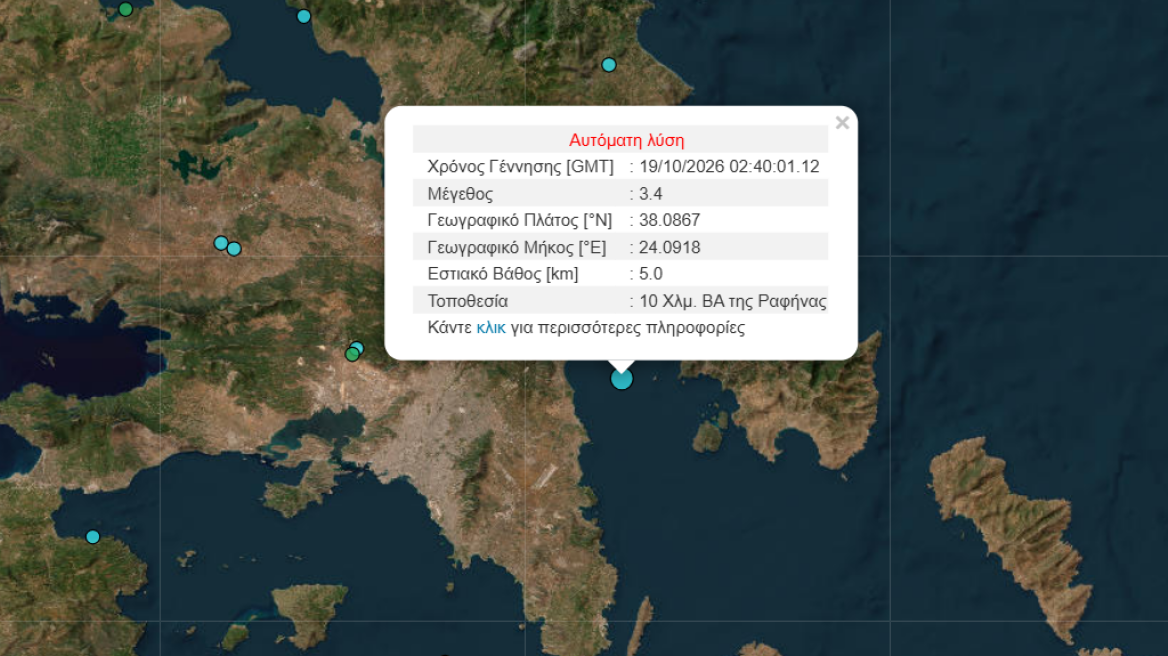Click the latitude value 38.0867
Viewport: 1168px width, 656px height.
point(669,220)
